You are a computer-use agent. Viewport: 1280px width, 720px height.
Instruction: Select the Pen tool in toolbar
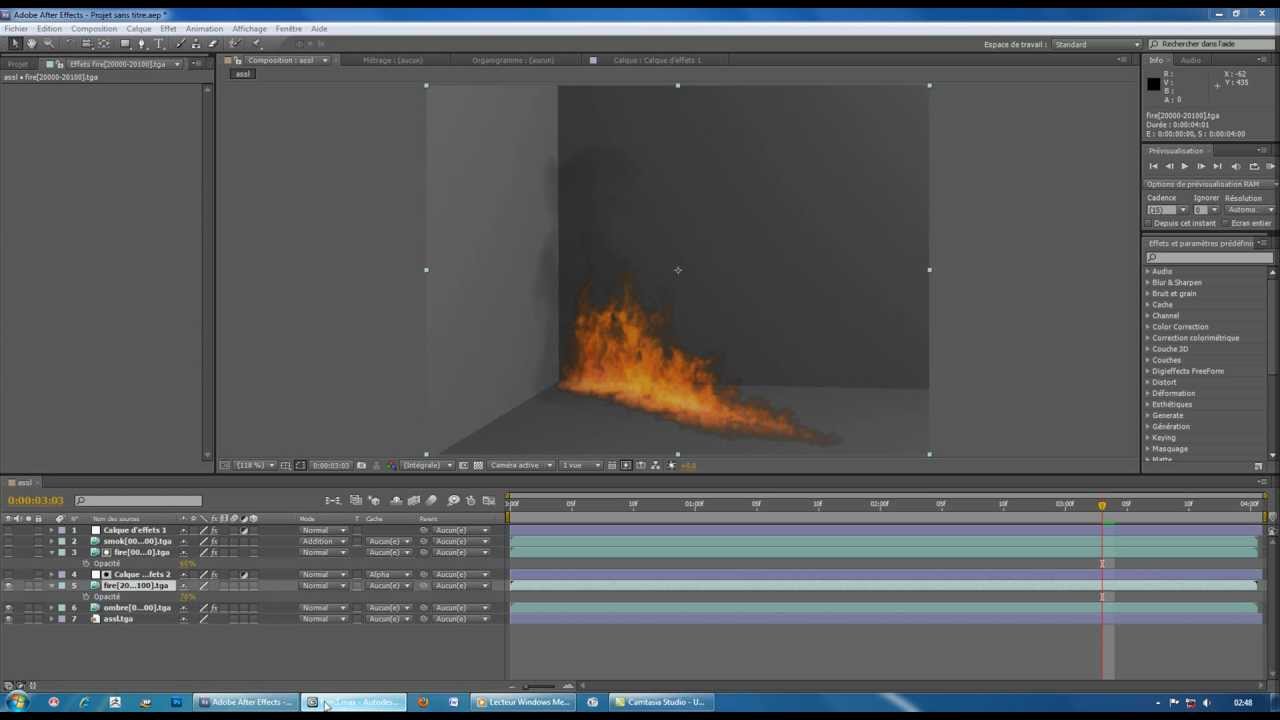tap(141, 44)
